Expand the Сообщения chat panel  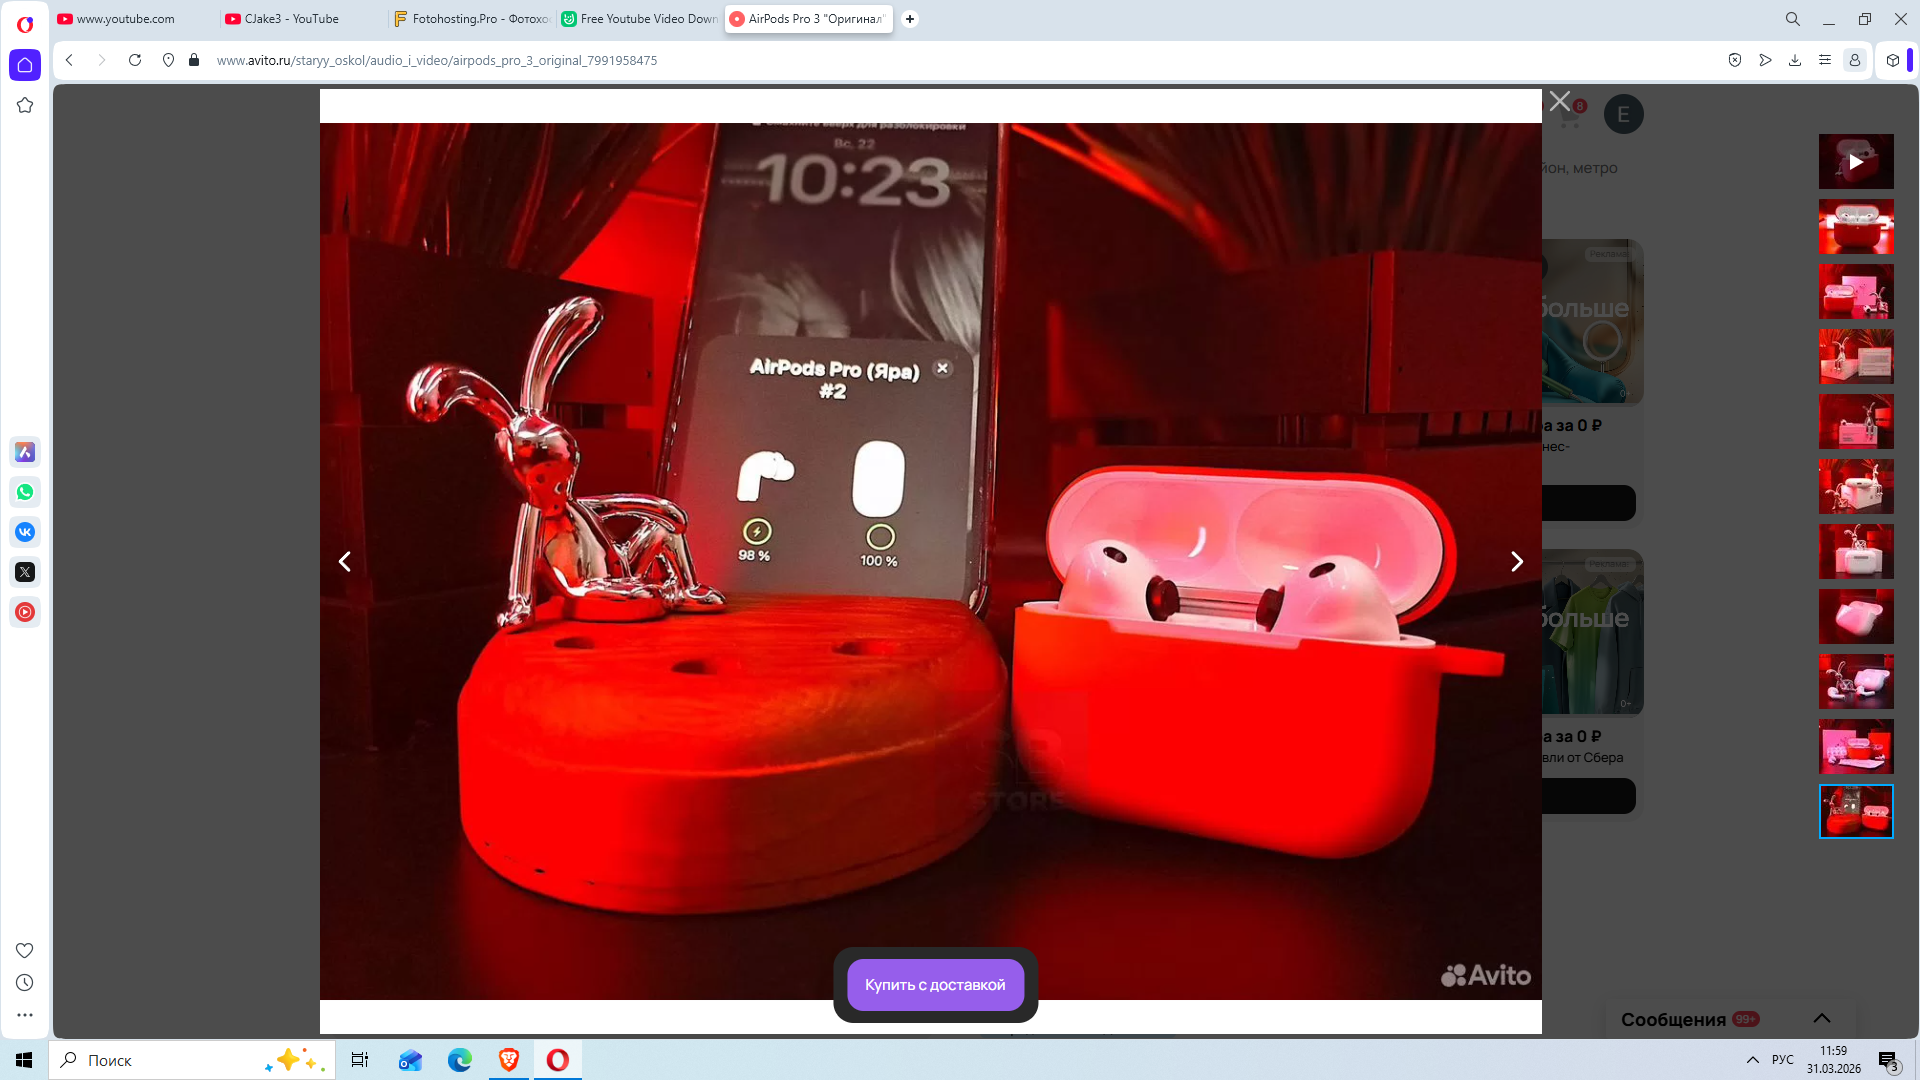click(x=1821, y=1018)
